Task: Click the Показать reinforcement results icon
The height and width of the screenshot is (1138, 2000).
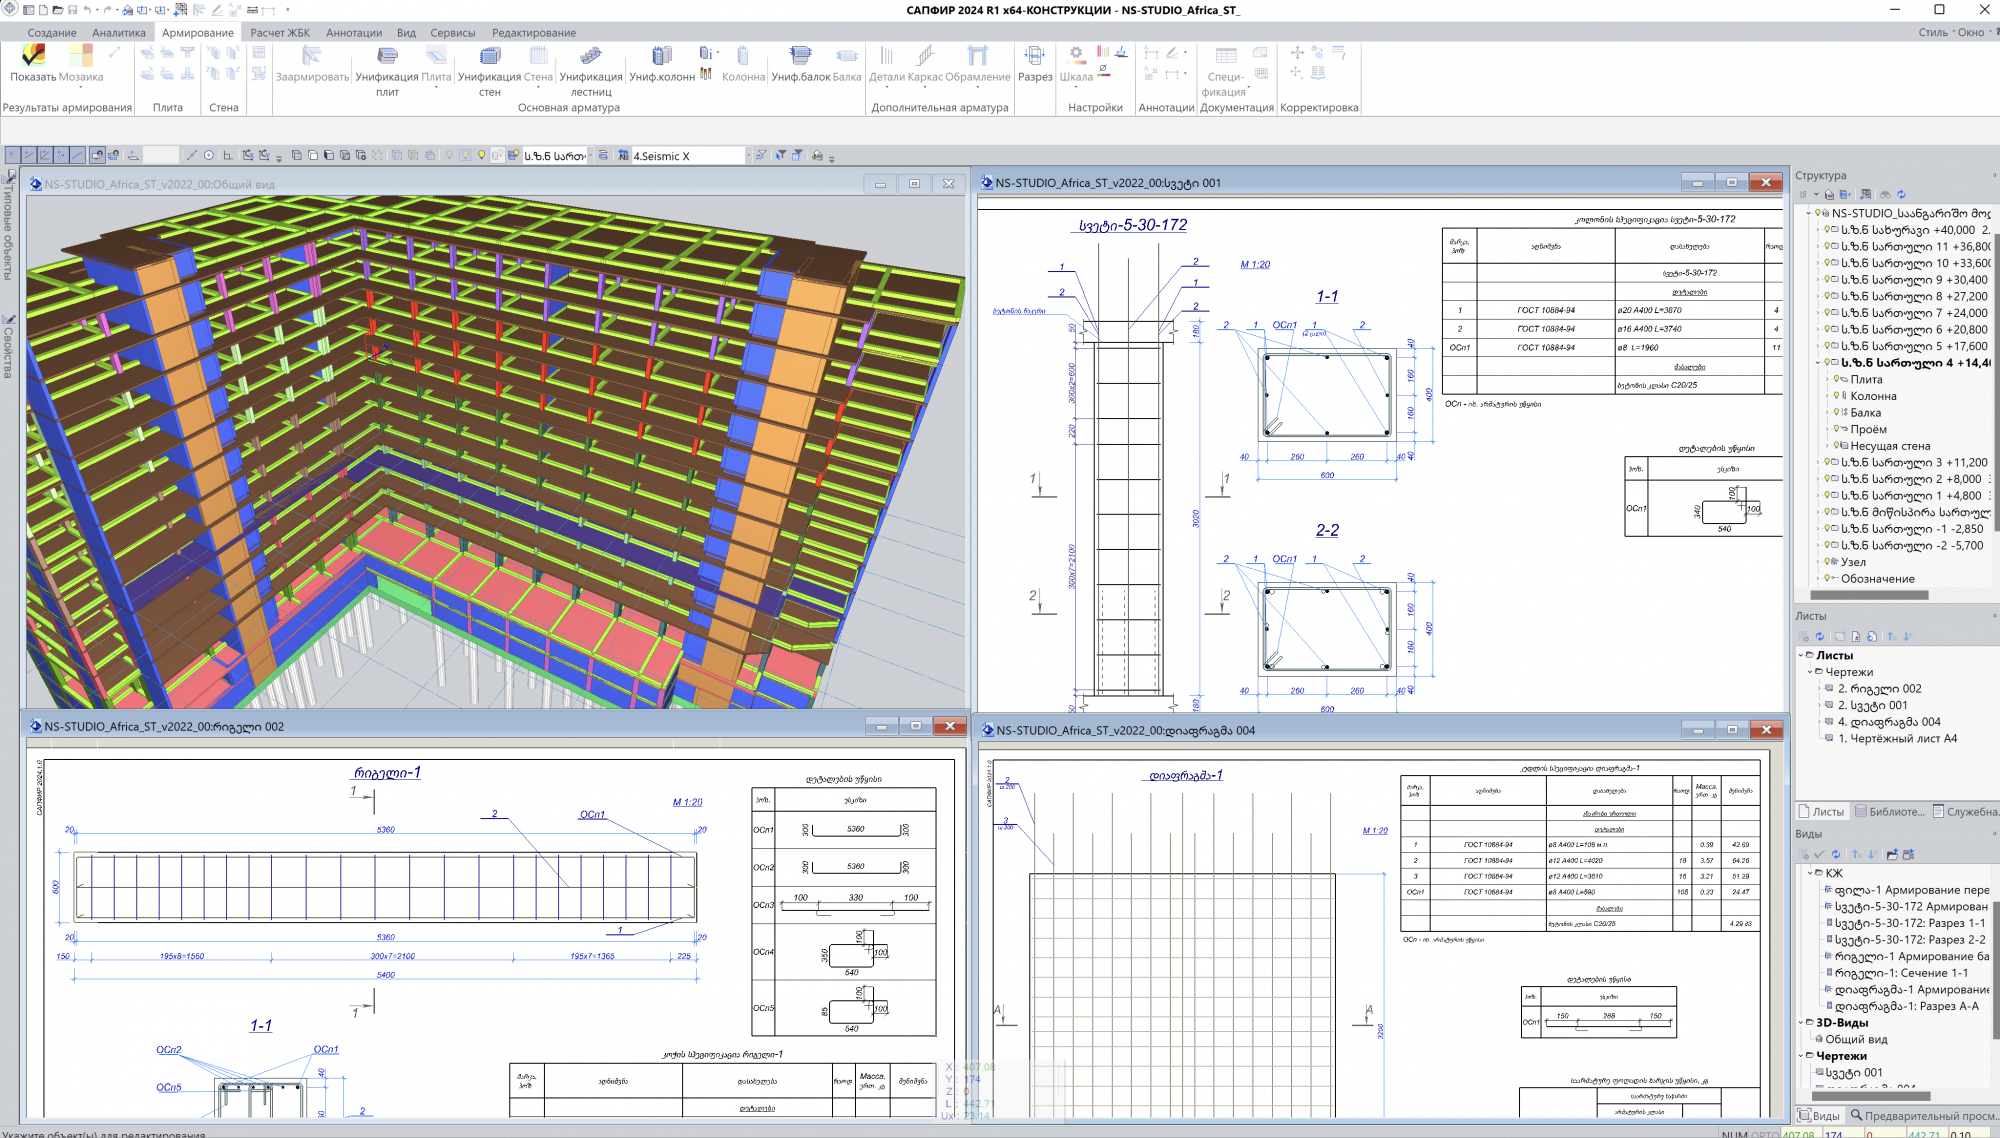Action: pos(33,56)
